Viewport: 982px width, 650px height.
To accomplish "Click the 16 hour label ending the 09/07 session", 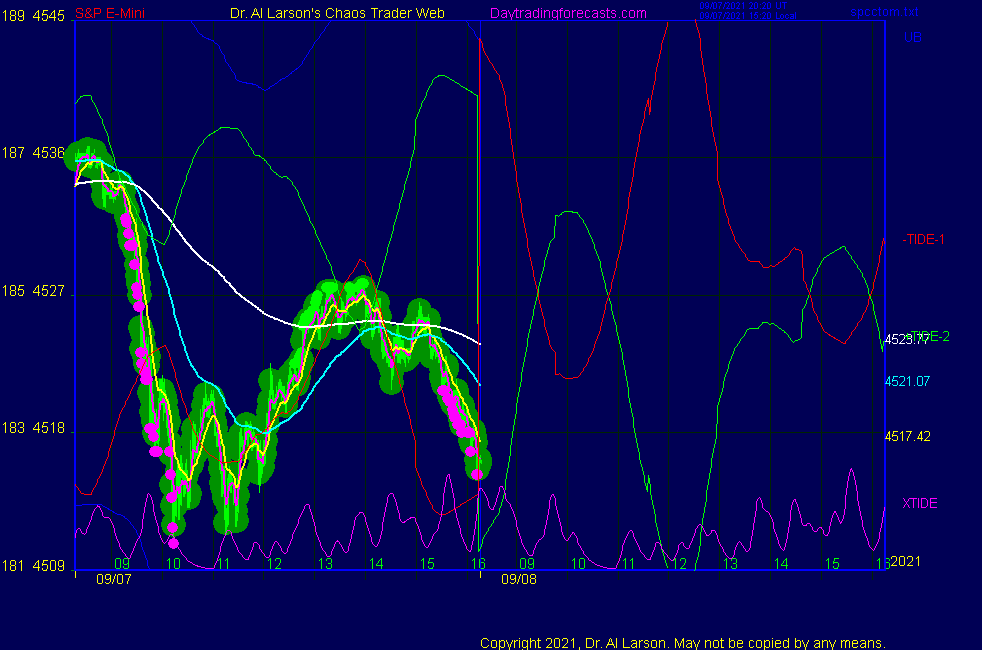I will (x=478, y=564).
